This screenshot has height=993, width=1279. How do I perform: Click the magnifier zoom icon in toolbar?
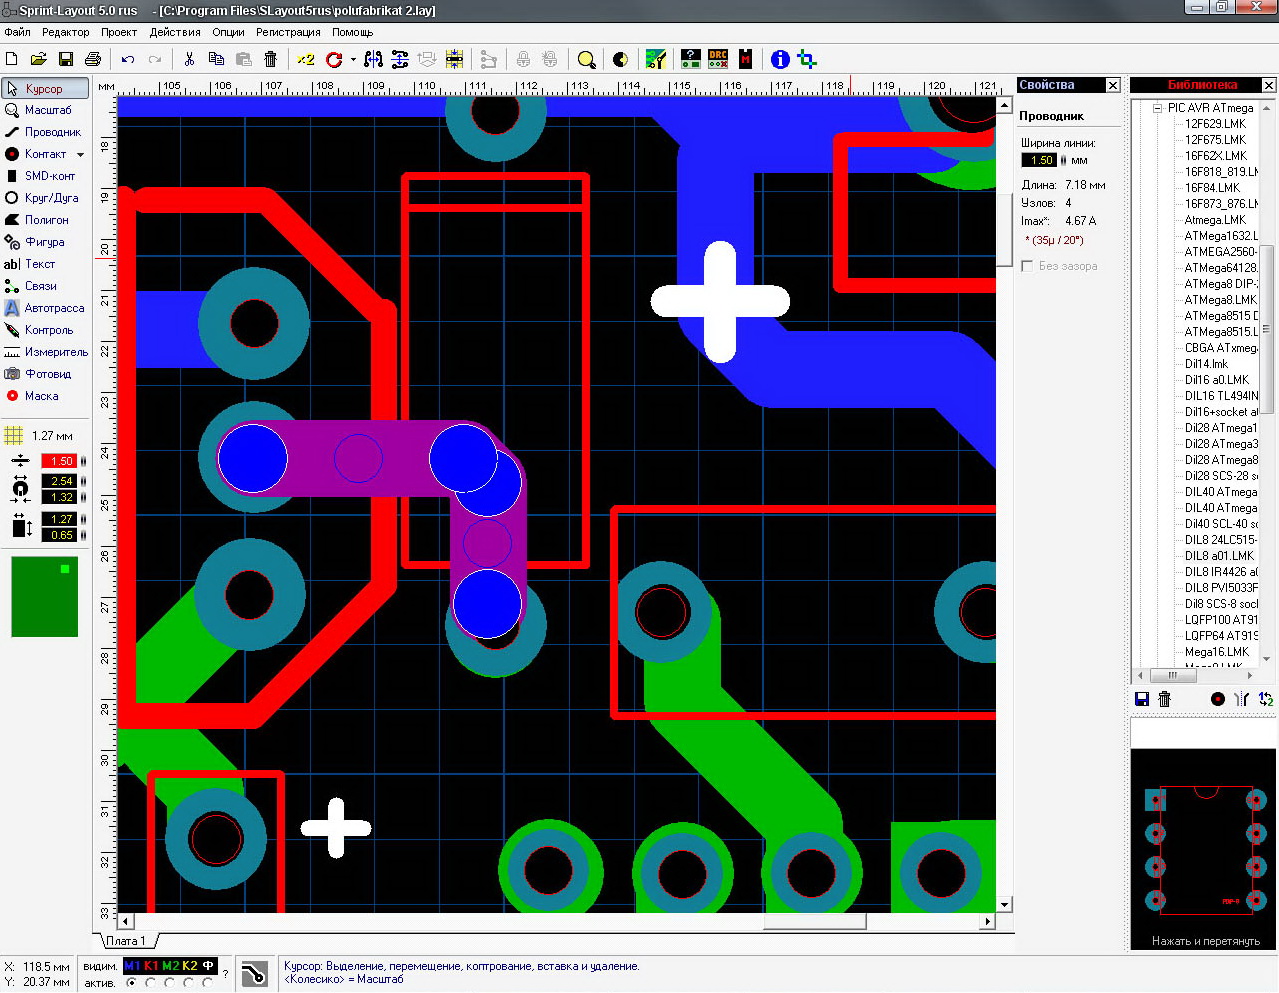coord(587,60)
